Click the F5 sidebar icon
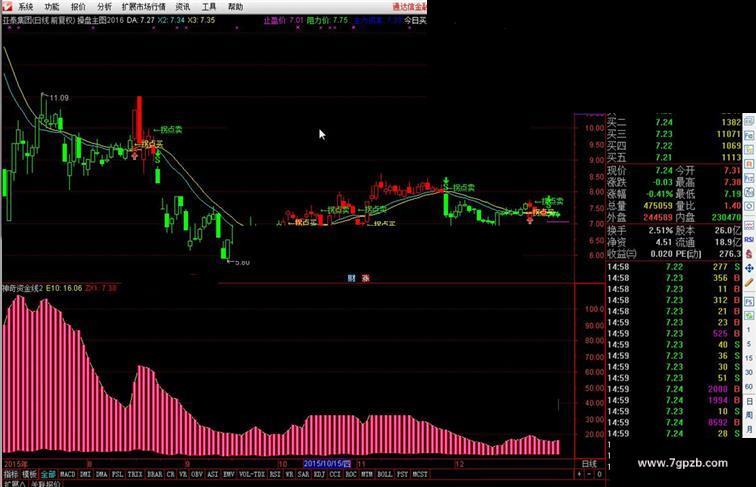756x487 pixels. (749, 302)
